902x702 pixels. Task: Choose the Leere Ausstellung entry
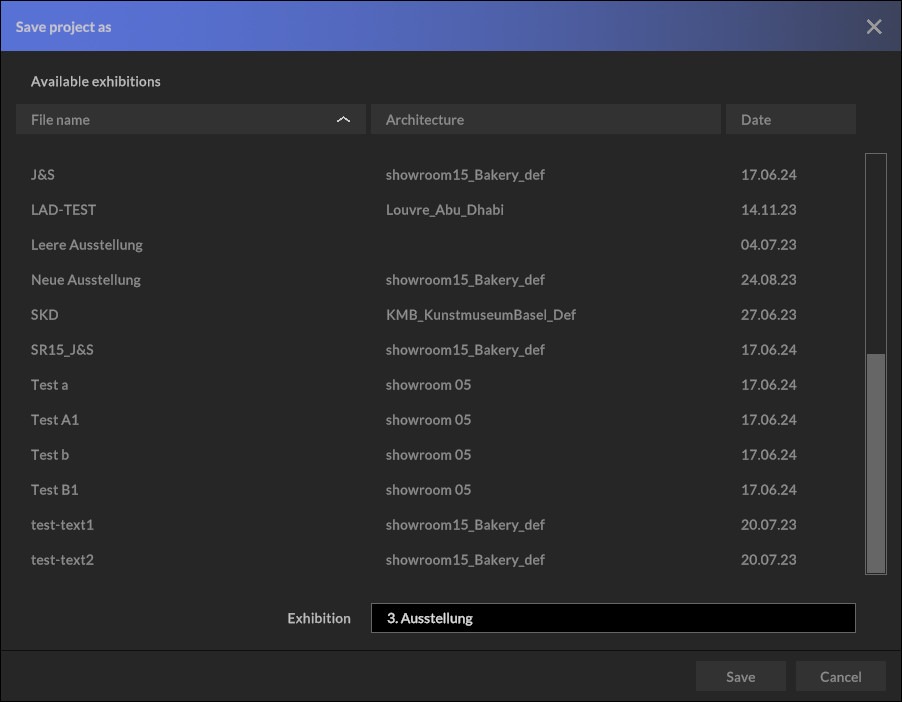tap(87, 245)
